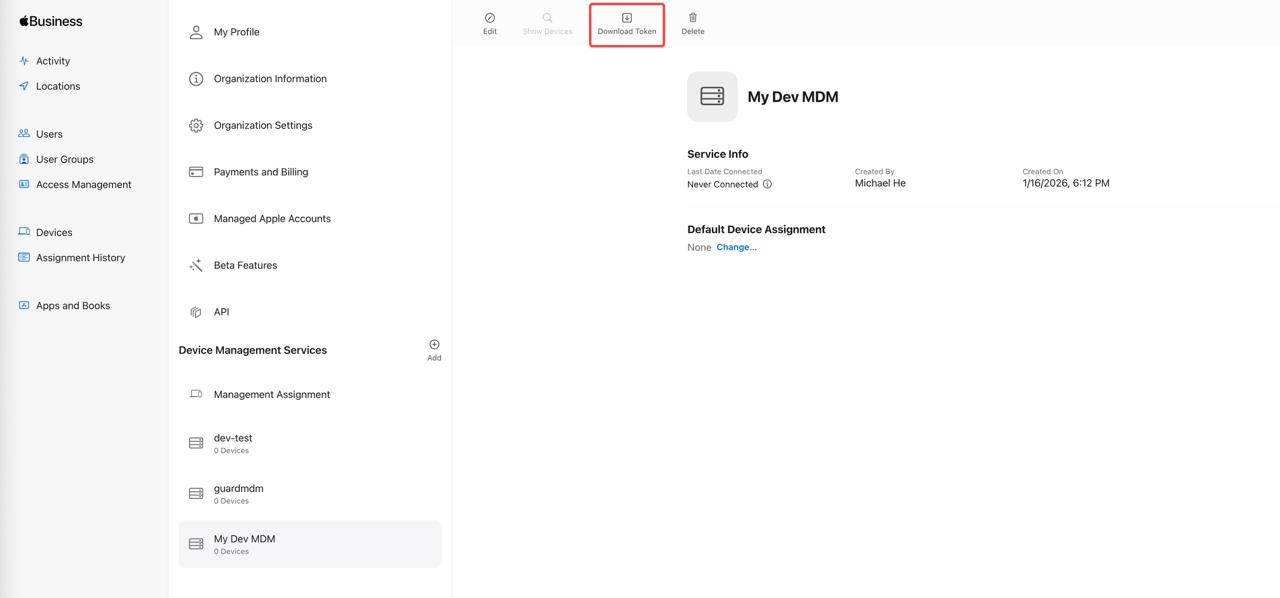Click the Apple Business logo
Viewport: 1280px width, 598px height.
[51, 21]
